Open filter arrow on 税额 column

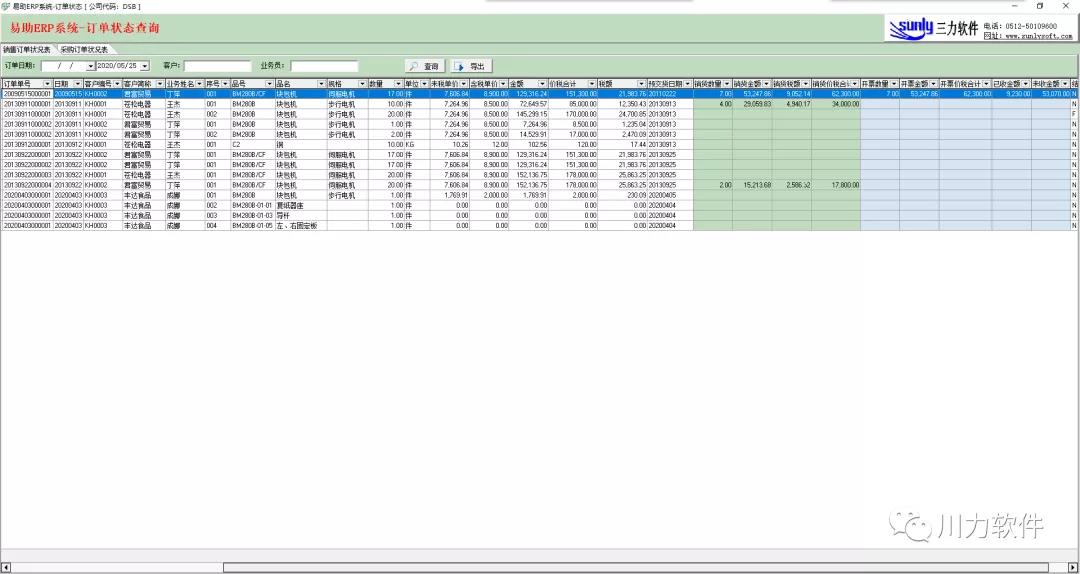click(x=642, y=84)
